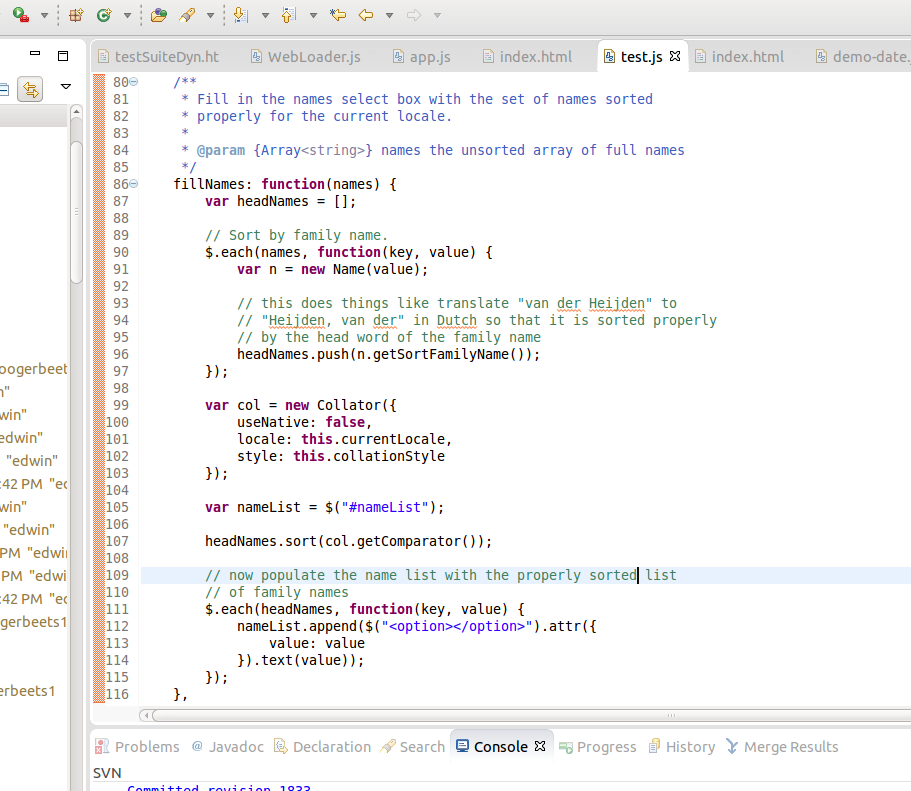Click the New Java Package icon
The width and height of the screenshot is (911, 791).
[77, 15]
